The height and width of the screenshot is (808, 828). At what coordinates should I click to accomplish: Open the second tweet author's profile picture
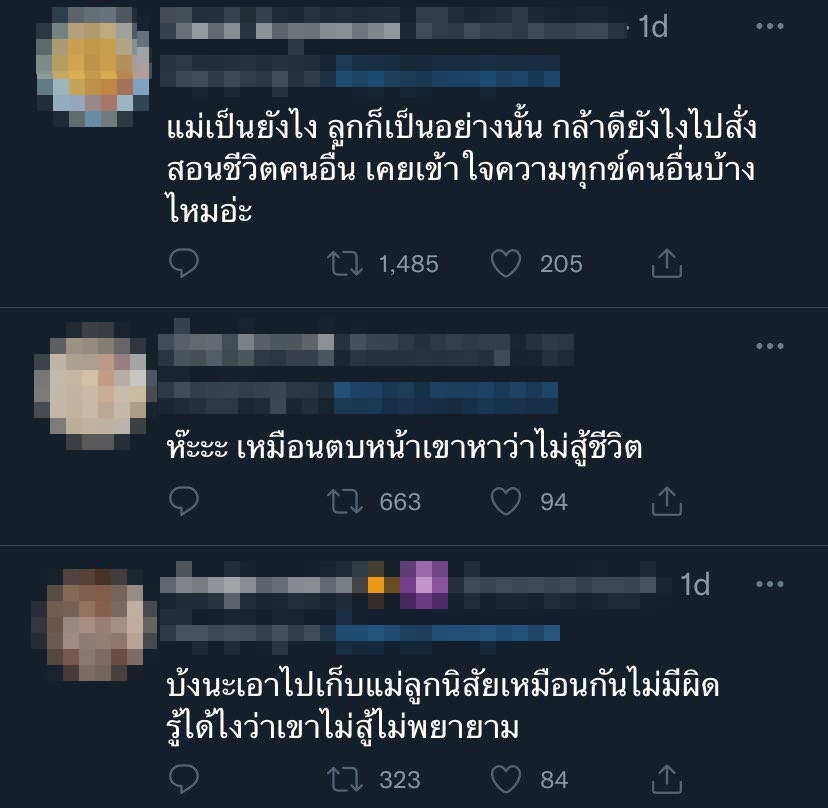[x=95, y=386]
